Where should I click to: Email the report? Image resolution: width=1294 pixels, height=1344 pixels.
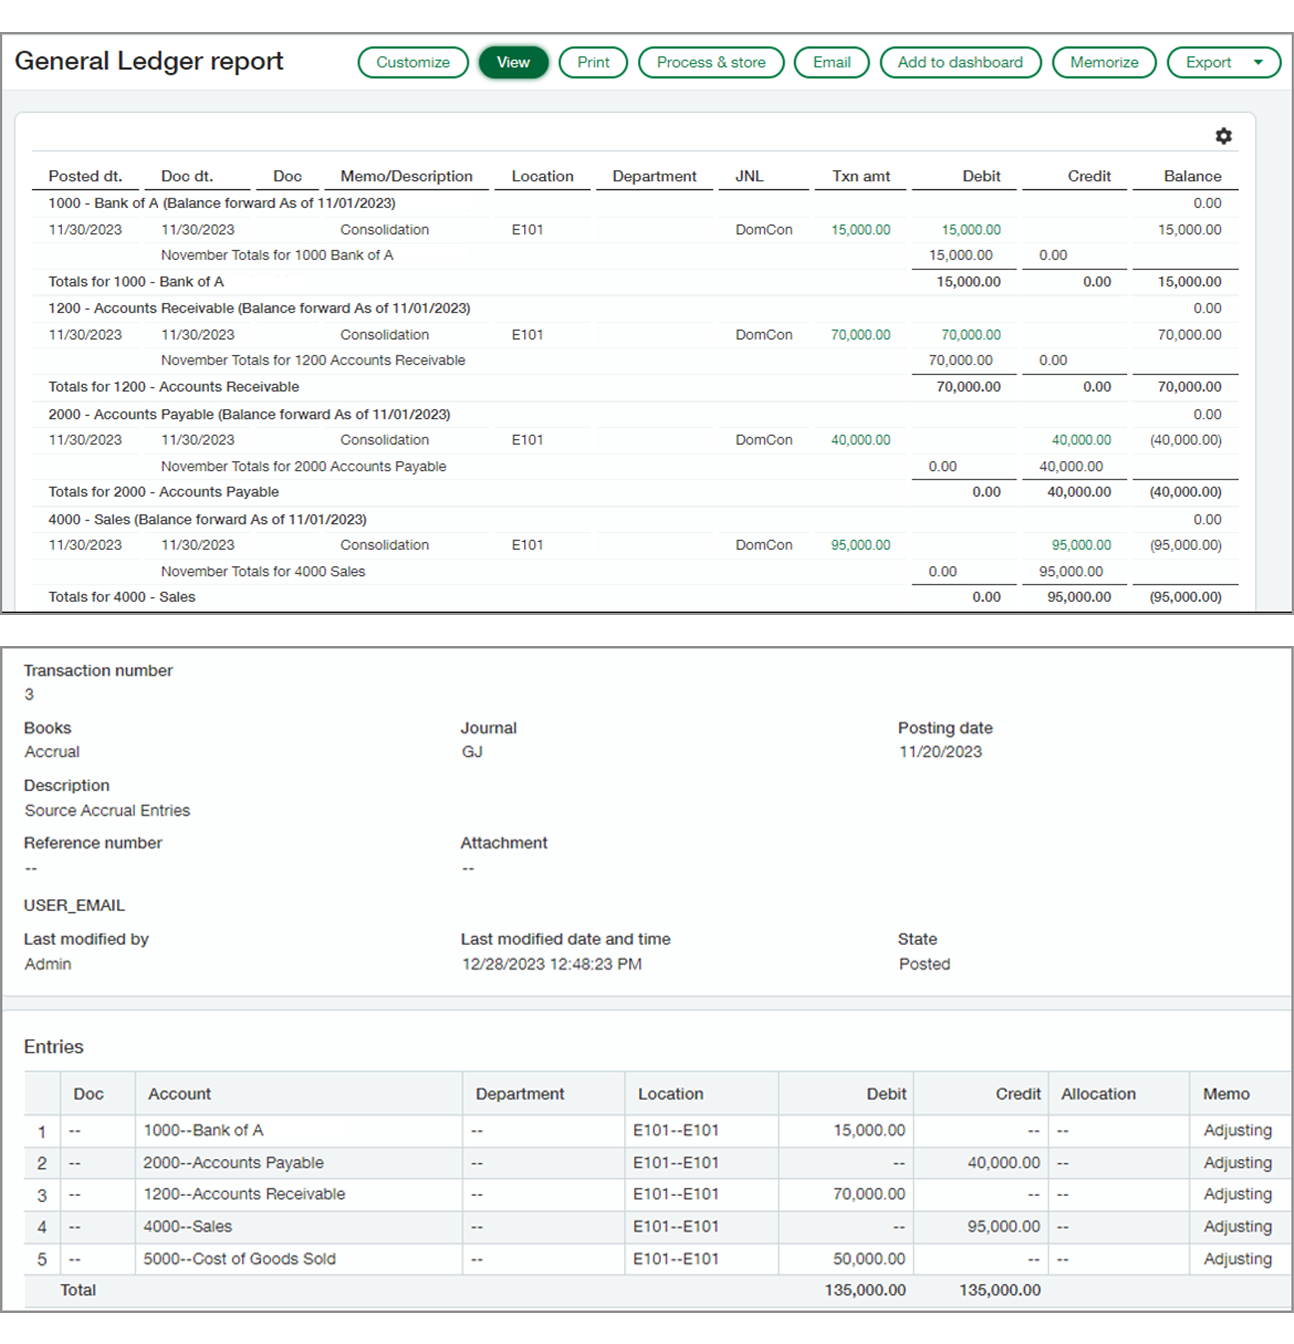[x=831, y=62]
